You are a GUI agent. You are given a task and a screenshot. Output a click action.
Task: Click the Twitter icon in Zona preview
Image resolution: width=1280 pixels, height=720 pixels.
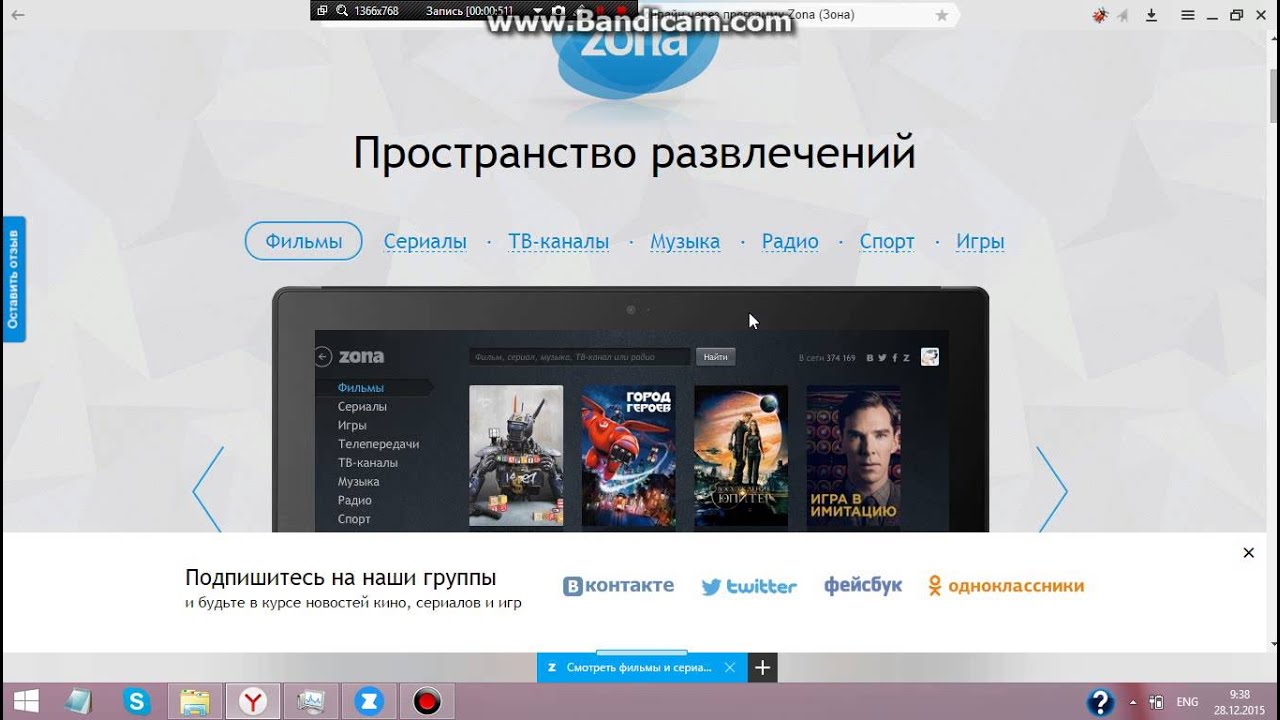point(882,358)
